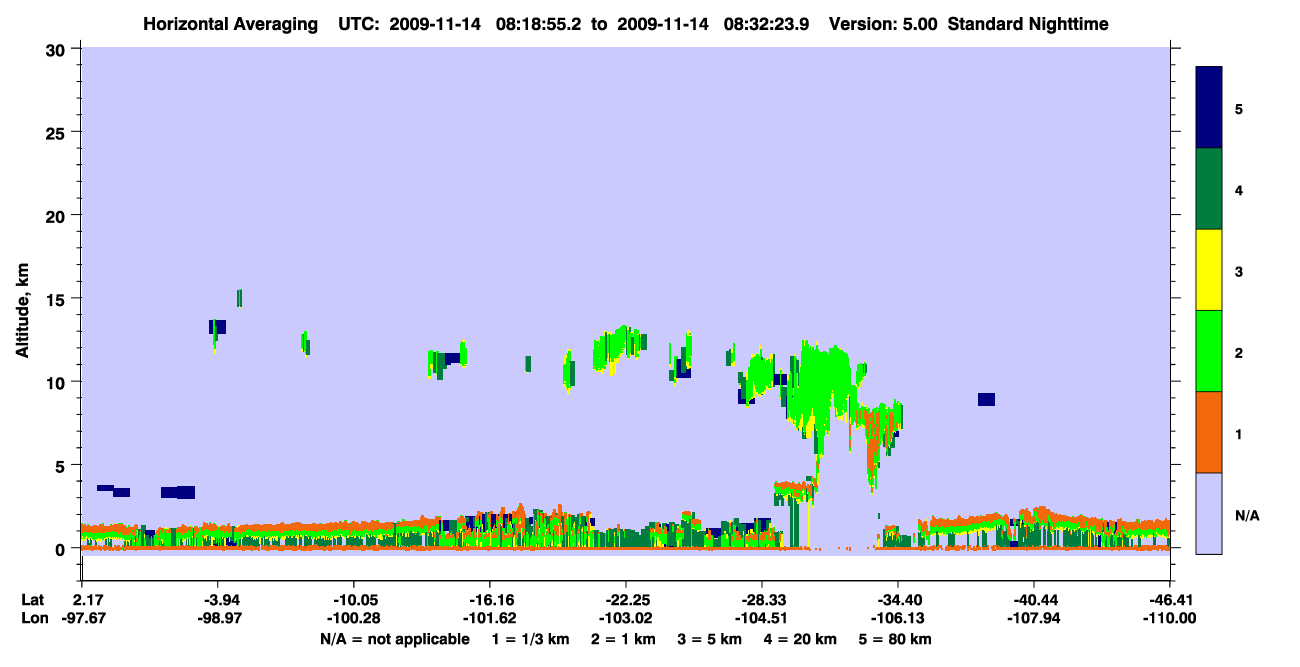Click the '4 = 20 km' legend entry
This screenshot has height=667, width=1300.
click(800, 639)
